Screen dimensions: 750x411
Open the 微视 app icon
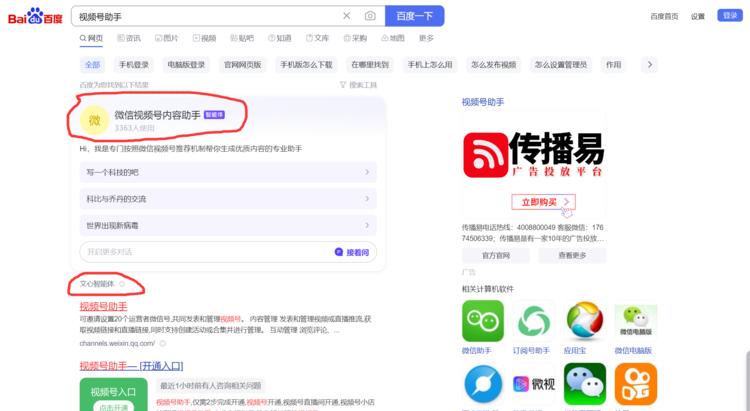(x=534, y=384)
